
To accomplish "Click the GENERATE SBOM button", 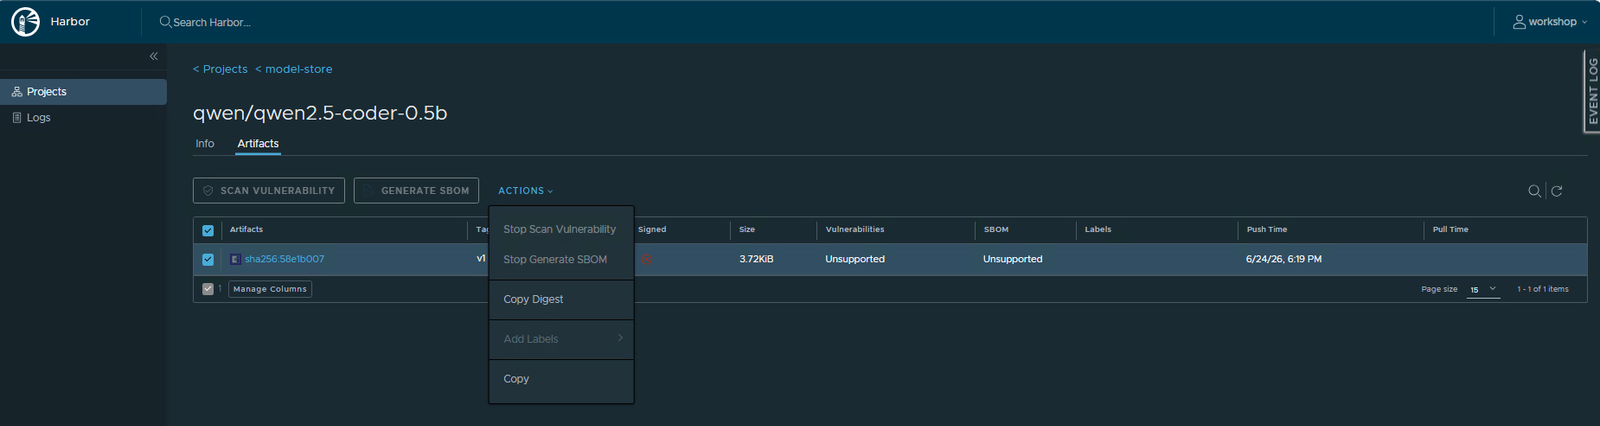I will tap(416, 191).
